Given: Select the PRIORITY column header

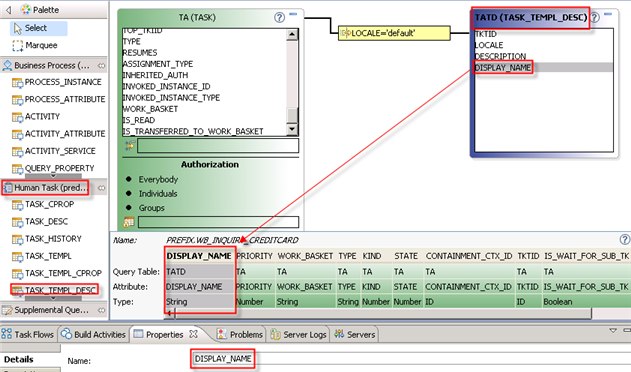Looking at the screenshot, I should 255,256.
